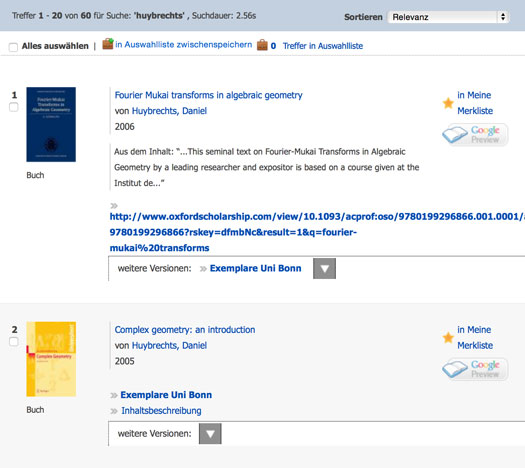
Task: Open title Complex geometry: an introduction
Action: click(185, 330)
